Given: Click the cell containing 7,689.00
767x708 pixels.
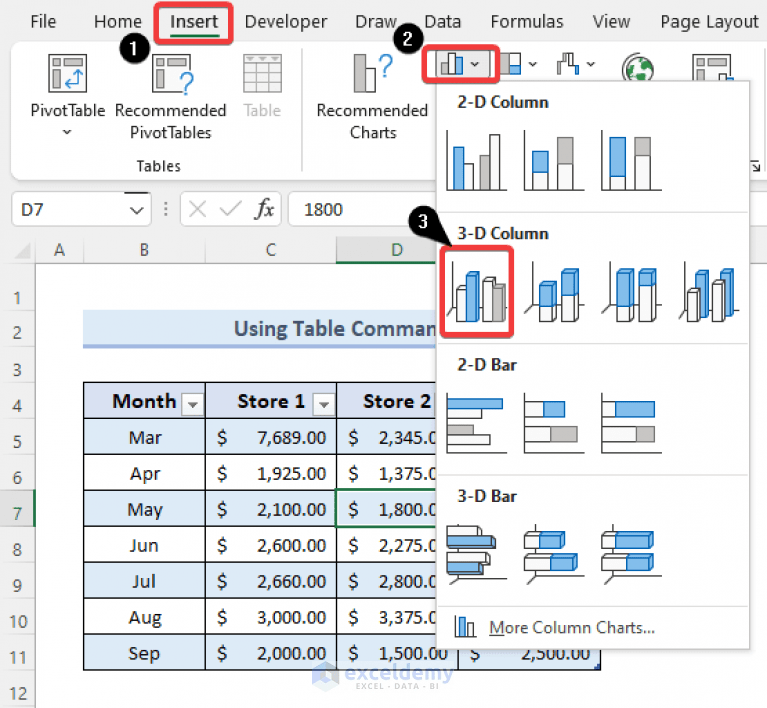Looking at the screenshot, I should coord(271,437).
